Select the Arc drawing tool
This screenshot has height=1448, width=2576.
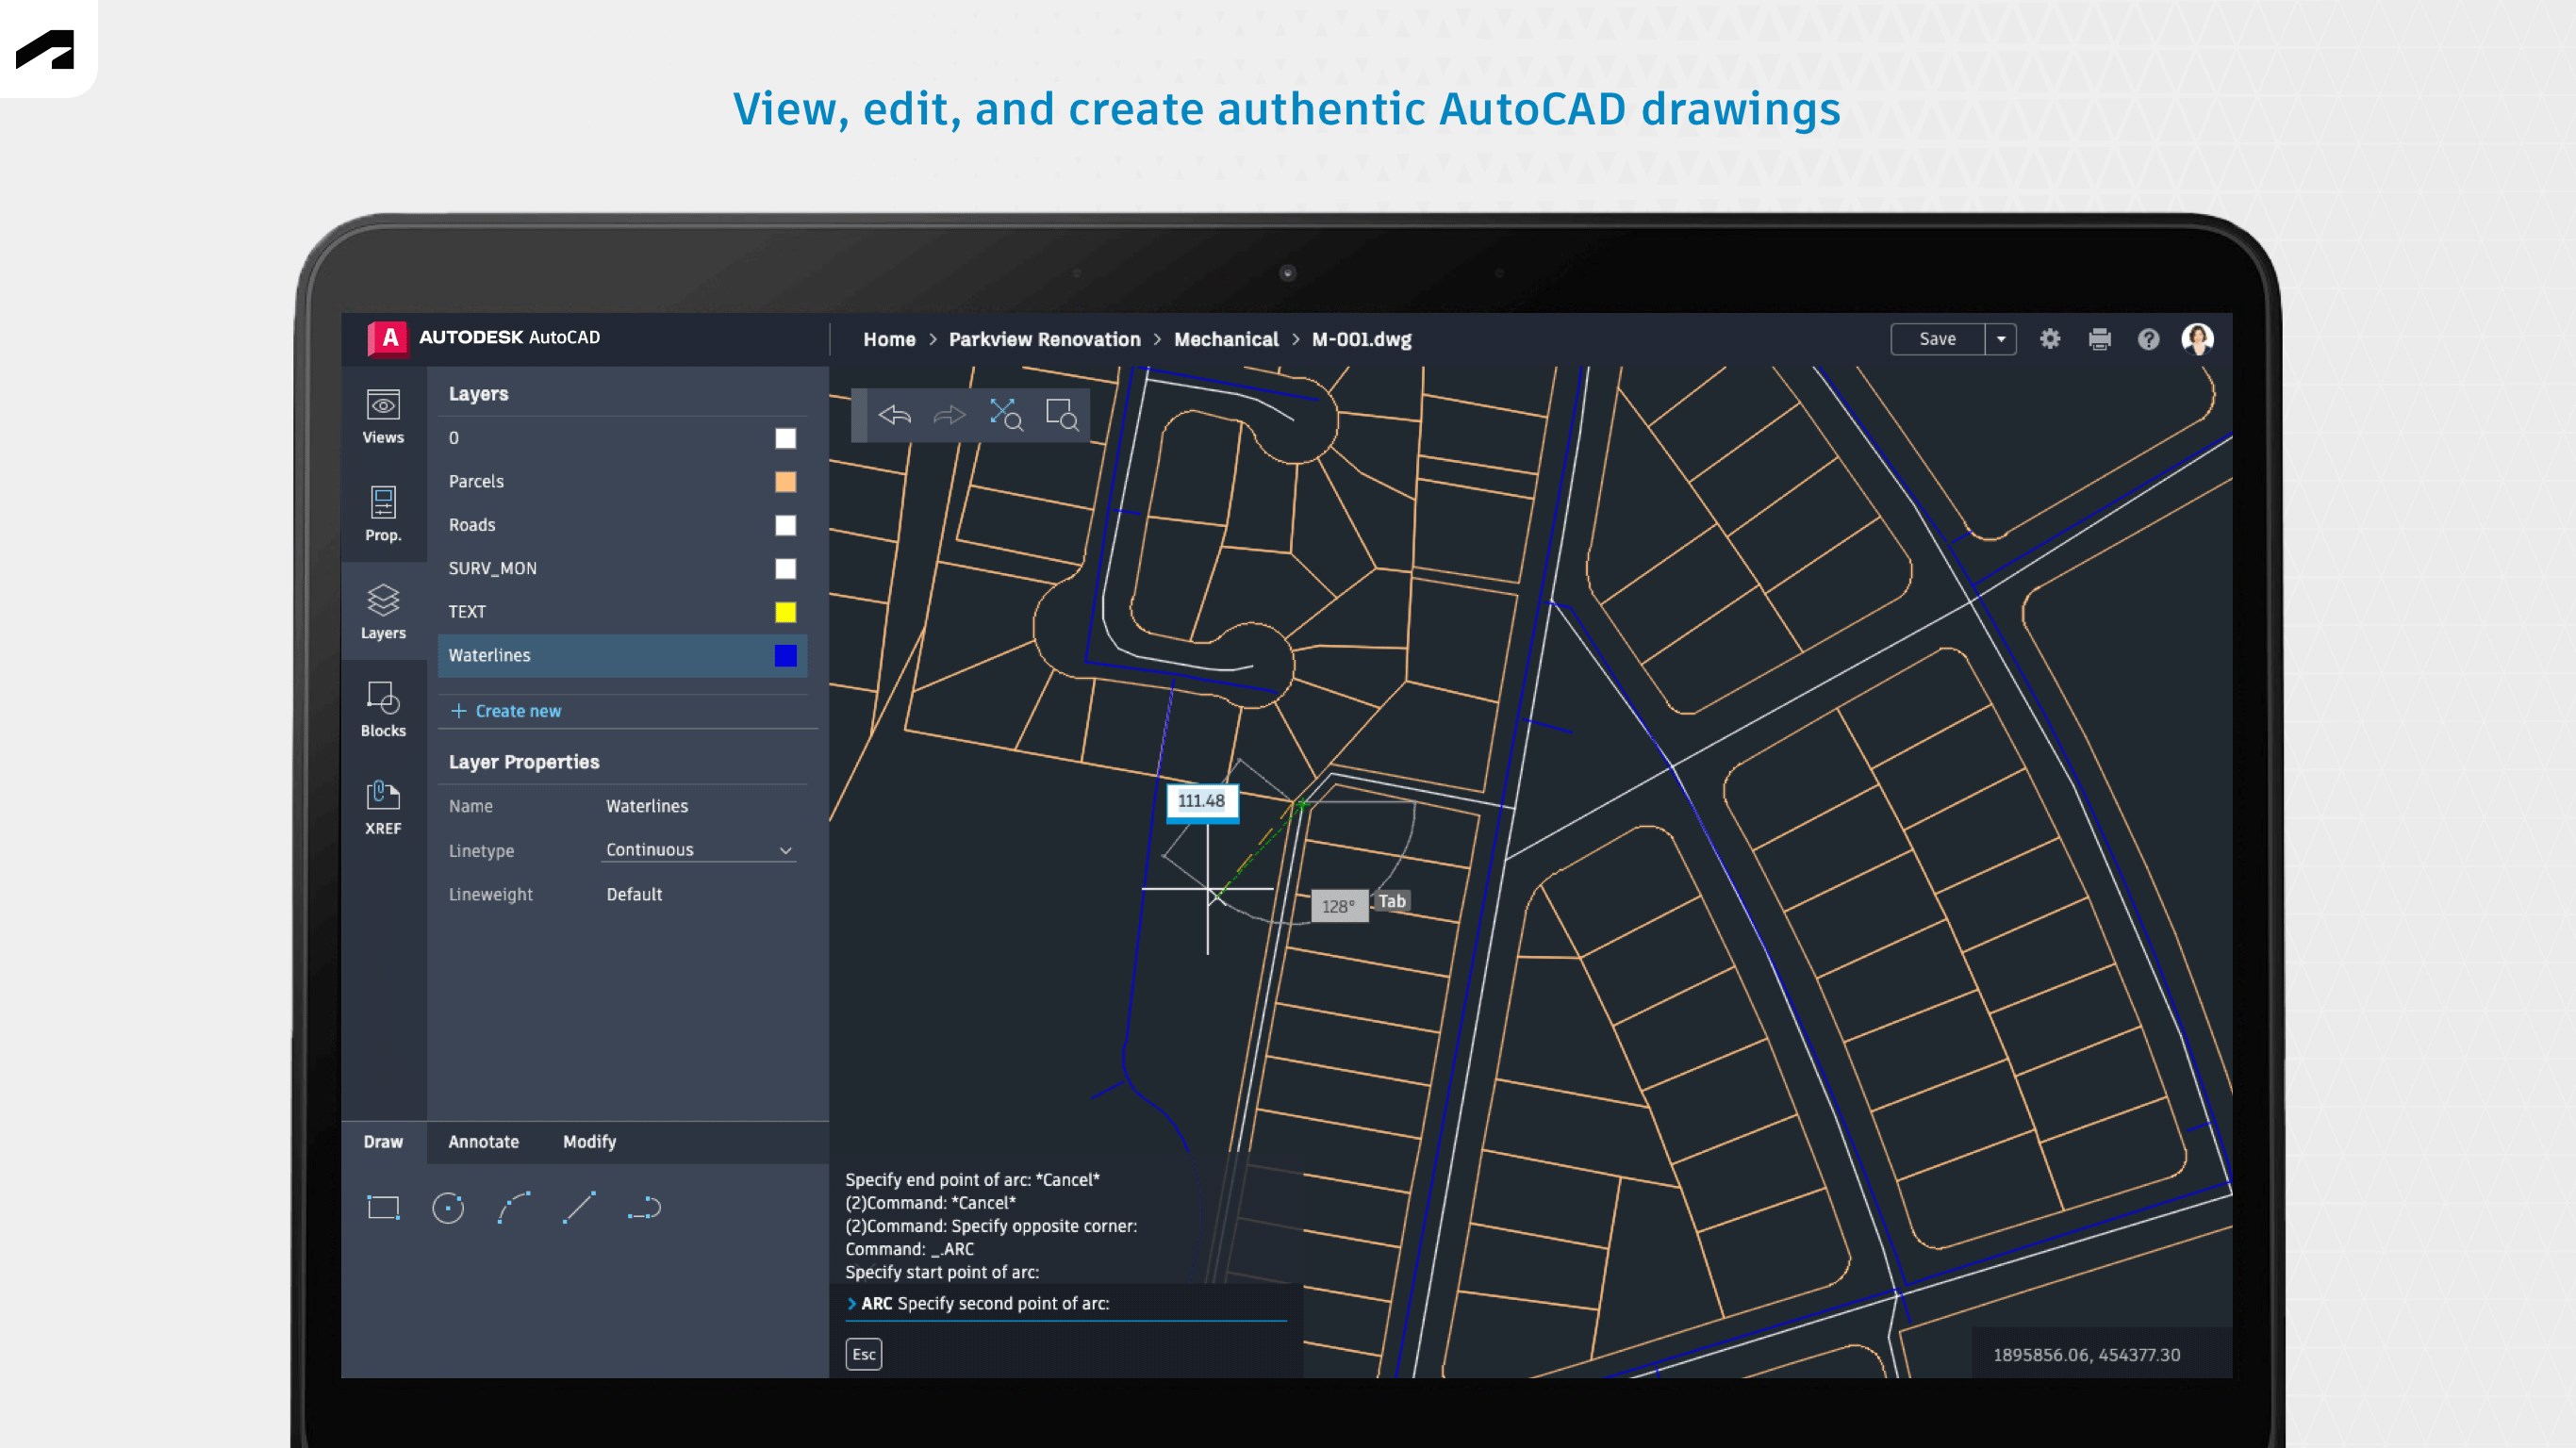click(x=516, y=1208)
